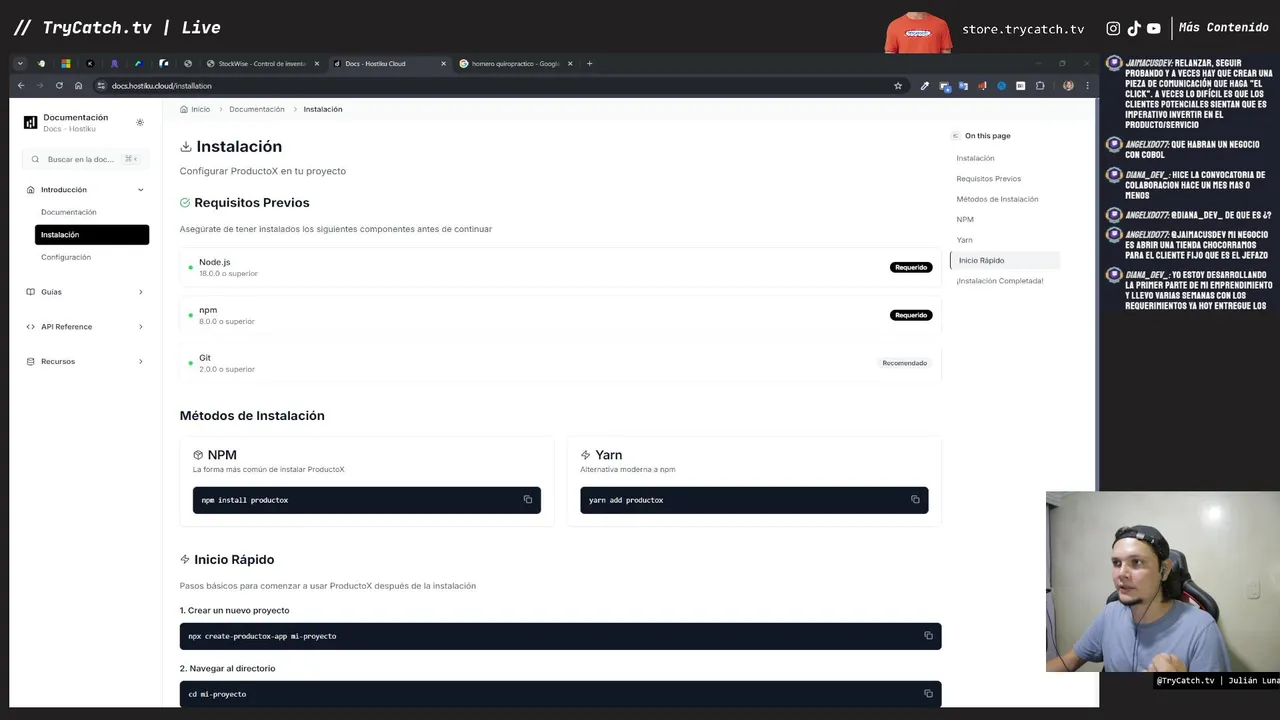Close the Docs - Hostiku Cloud tab
1280x720 pixels.
443,64
